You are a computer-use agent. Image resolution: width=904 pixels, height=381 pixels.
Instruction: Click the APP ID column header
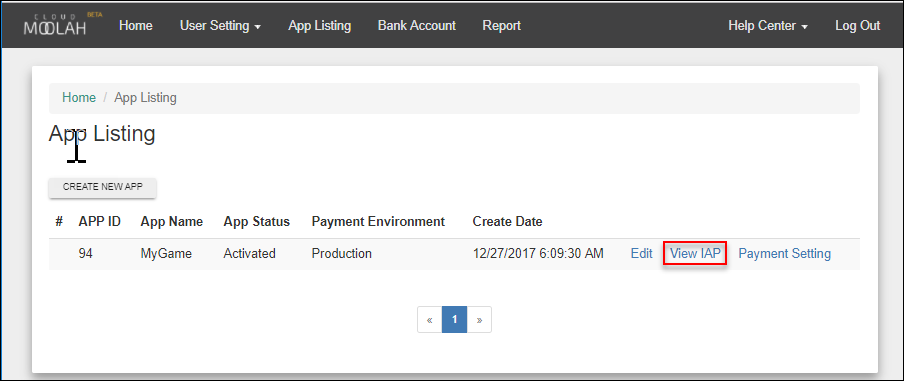tap(100, 222)
